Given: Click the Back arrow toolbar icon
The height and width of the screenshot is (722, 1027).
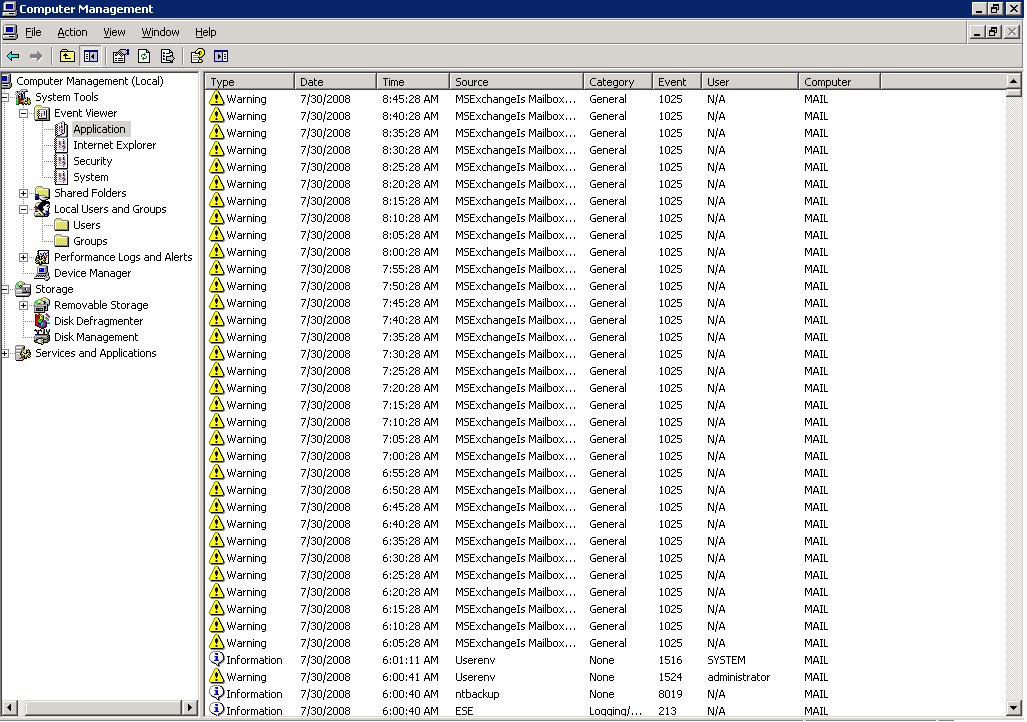Looking at the screenshot, I should (x=13, y=56).
